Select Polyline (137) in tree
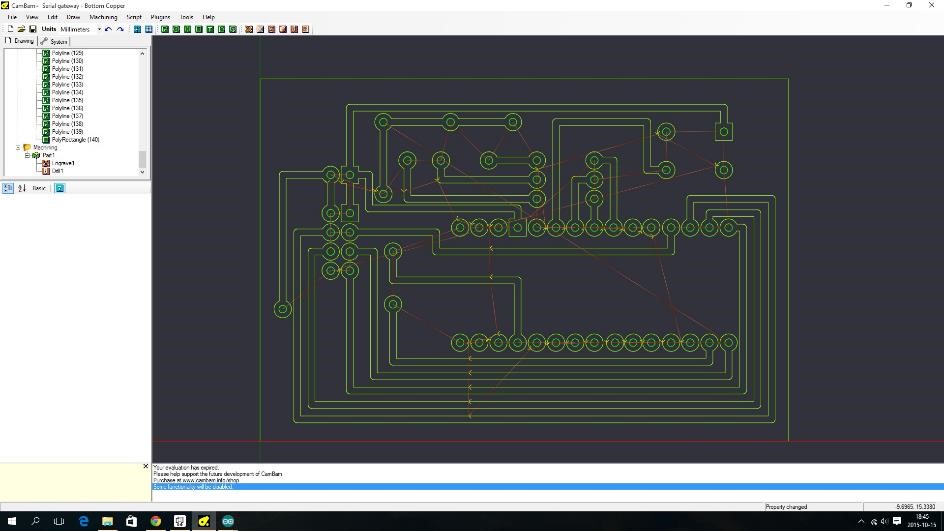This screenshot has width=944, height=531. click(67, 116)
